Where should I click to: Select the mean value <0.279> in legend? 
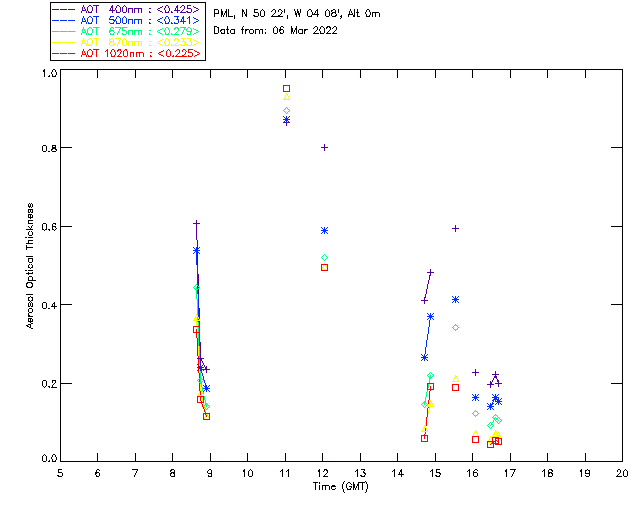[x=178, y=31]
